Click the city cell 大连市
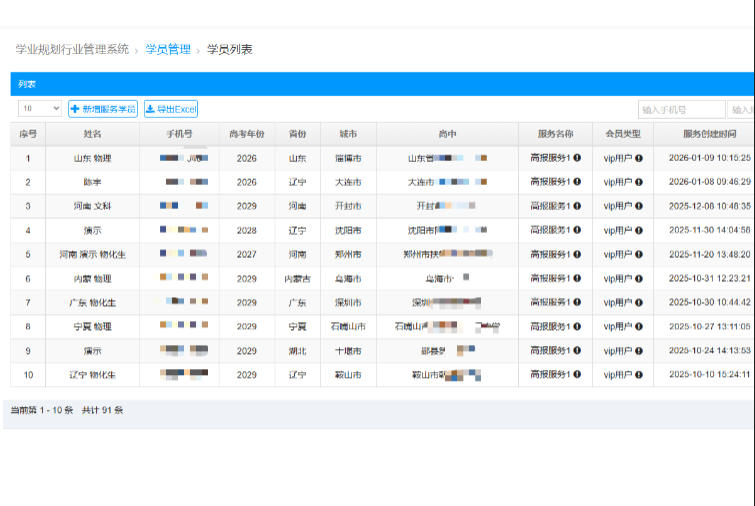Image resolution: width=755 pixels, height=506 pixels. point(348,182)
